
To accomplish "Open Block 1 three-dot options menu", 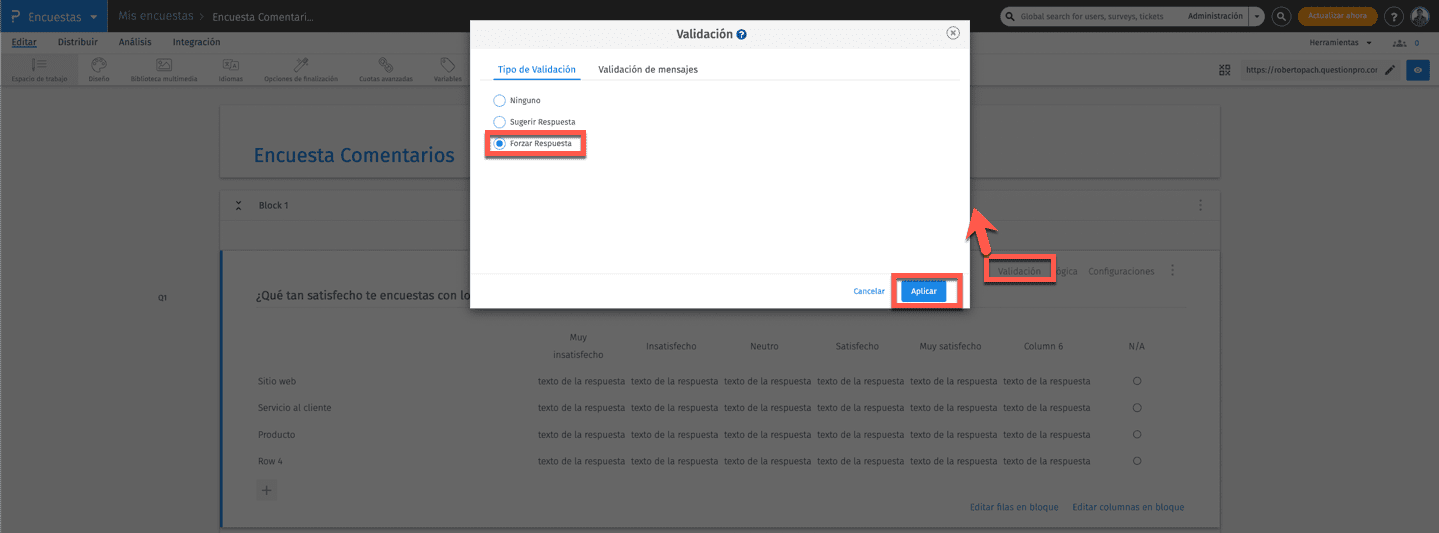I will (1200, 205).
